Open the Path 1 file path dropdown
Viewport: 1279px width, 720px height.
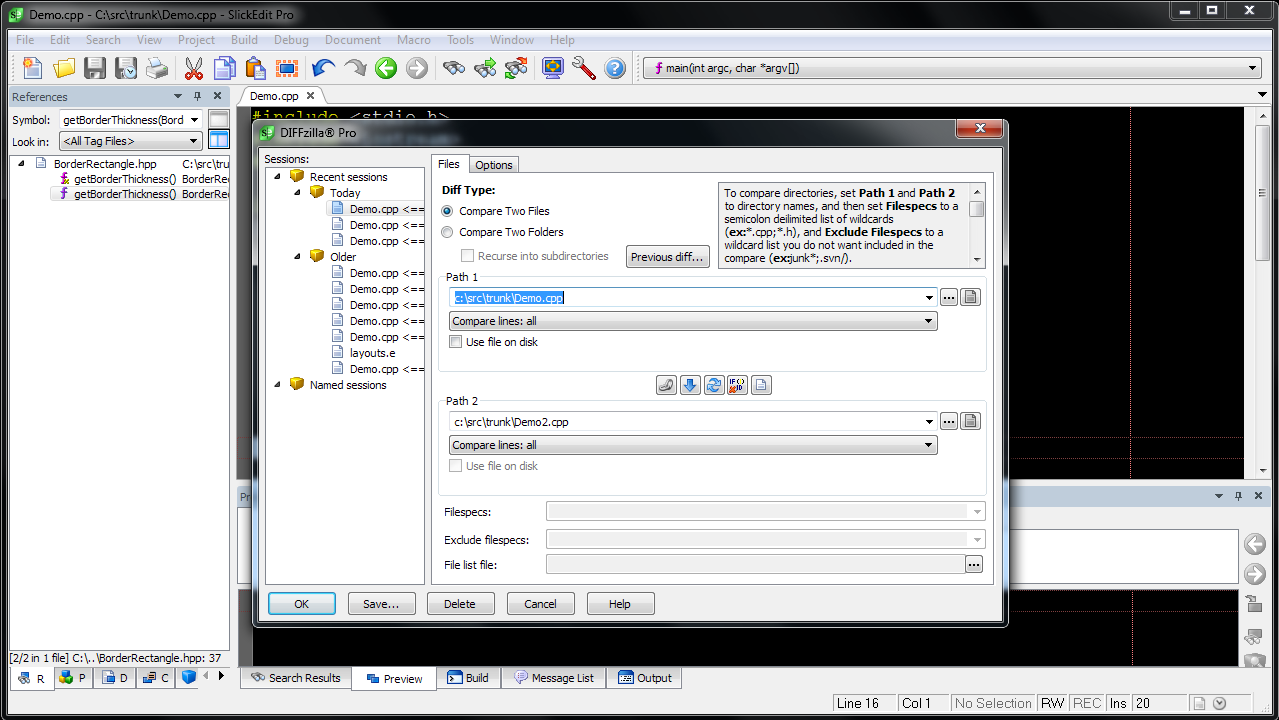[930, 297]
